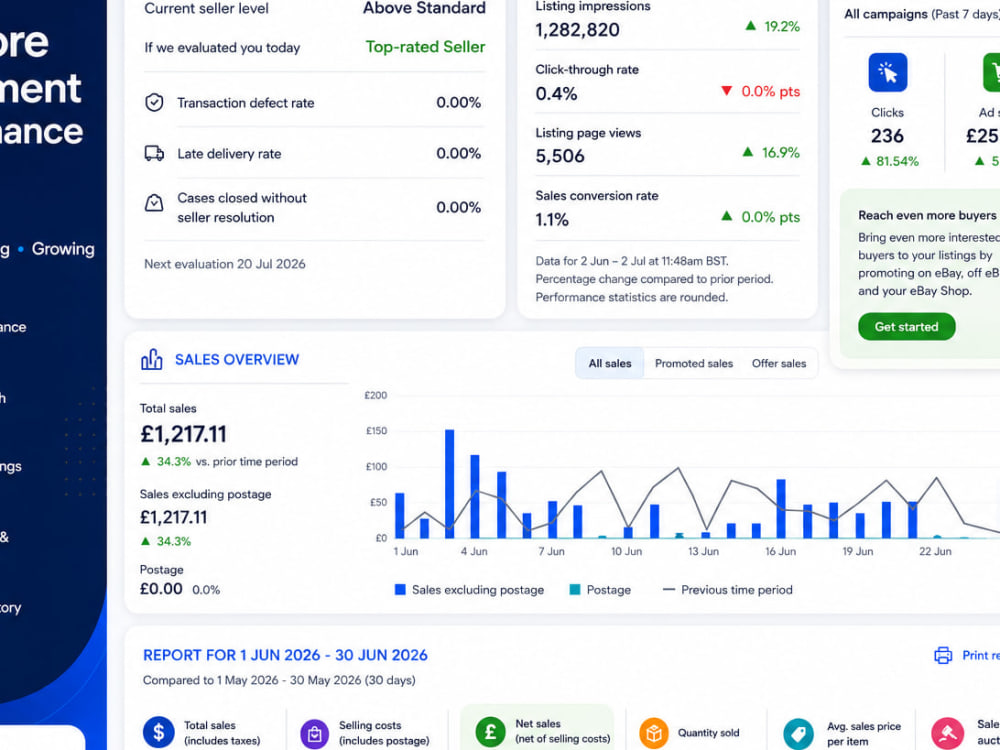
Task: Click the Postage value £0.00
Action: coord(161,589)
